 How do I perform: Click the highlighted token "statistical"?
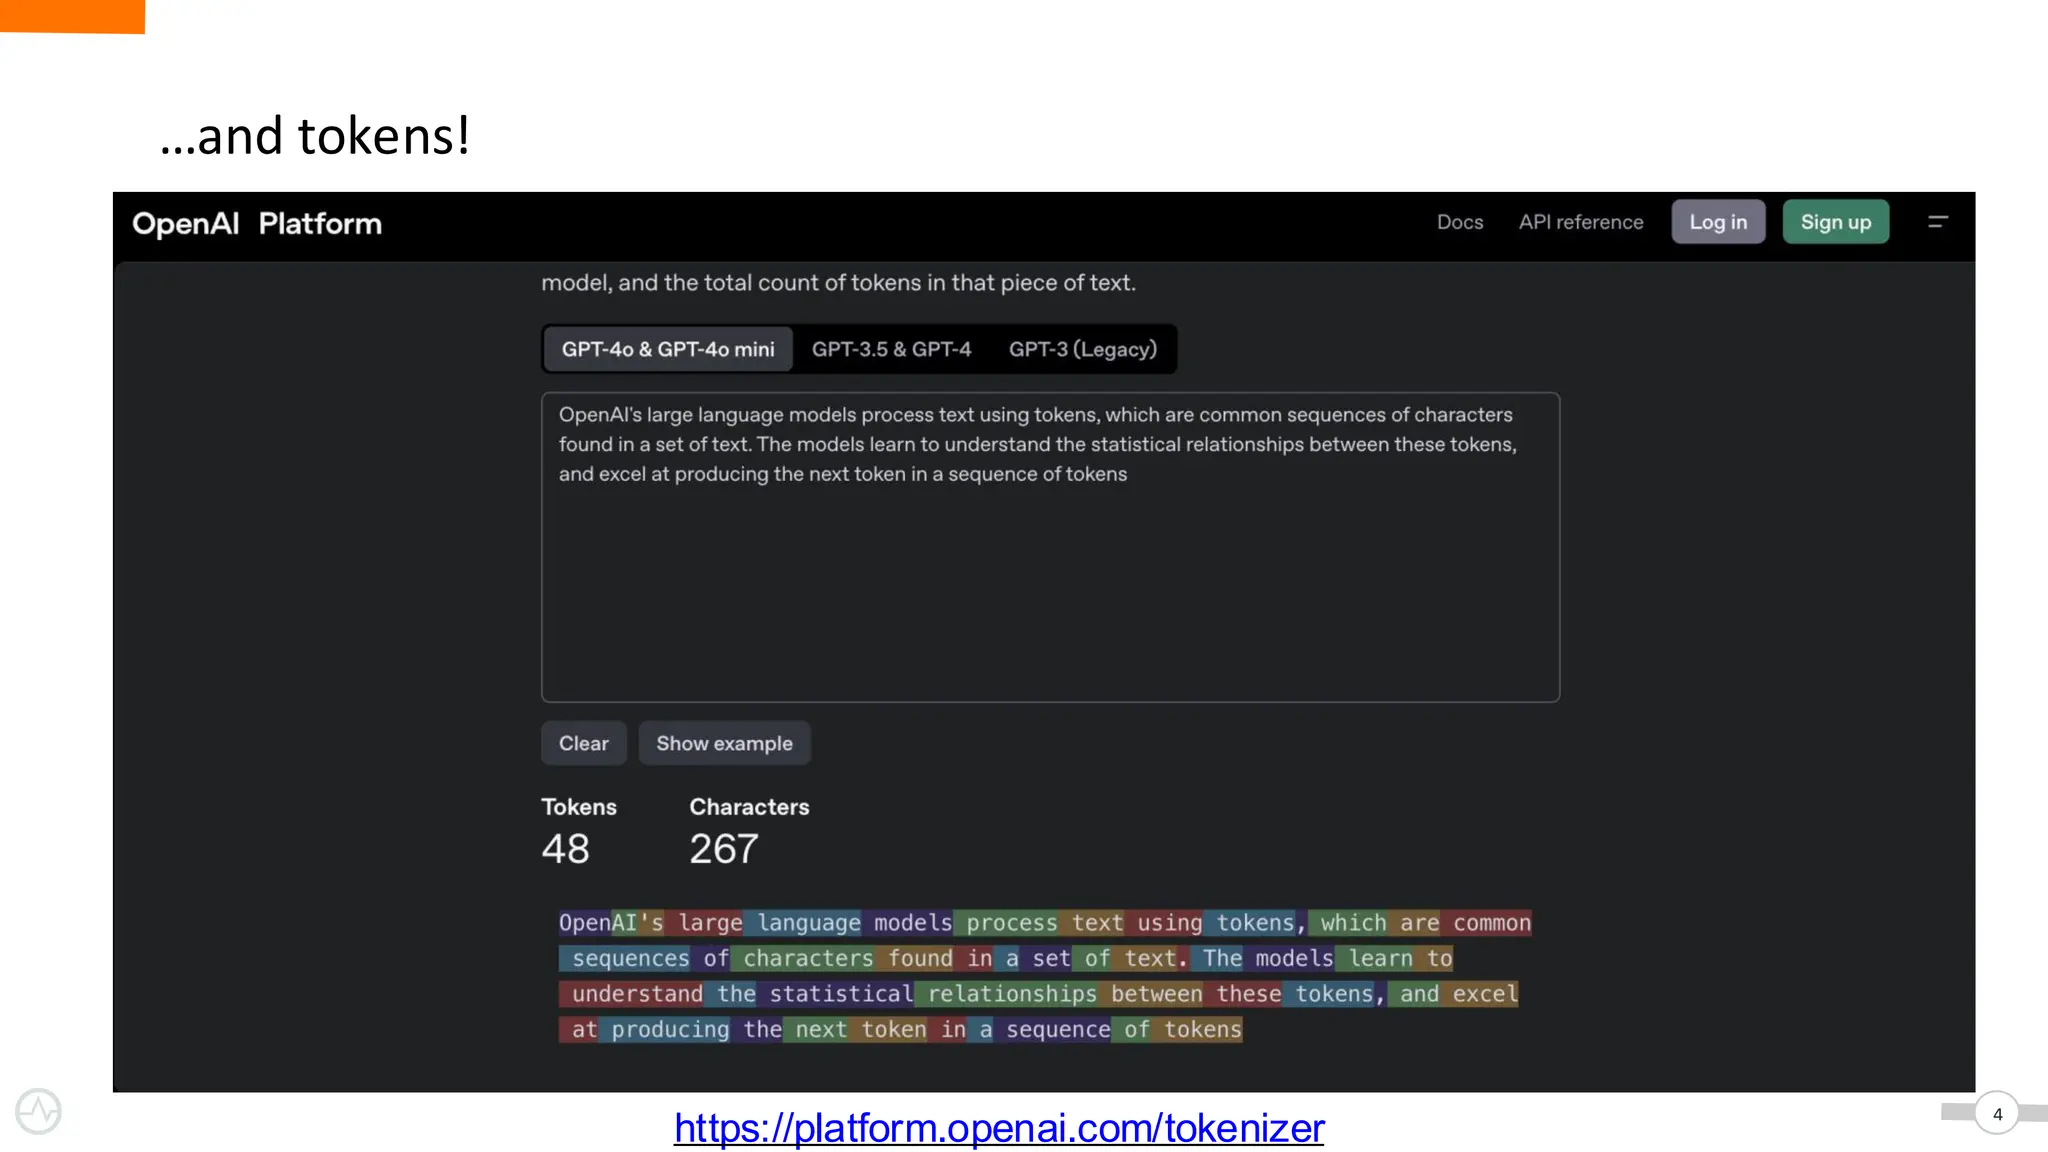click(835, 993)
